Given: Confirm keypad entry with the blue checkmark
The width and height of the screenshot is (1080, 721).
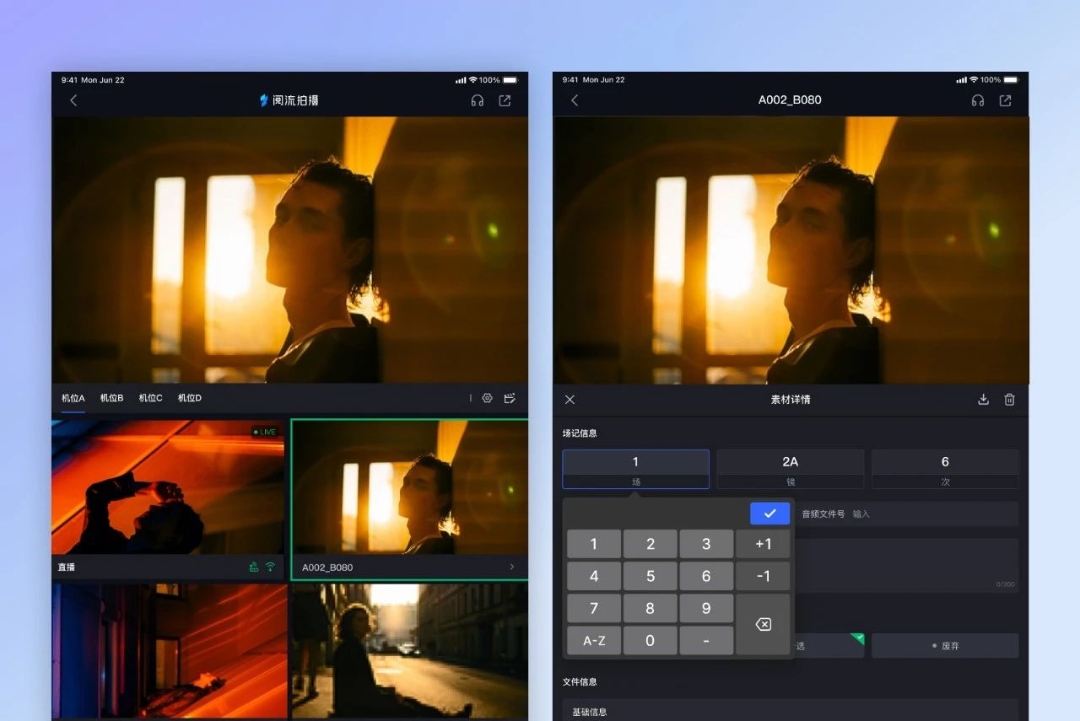Looking at the screenshot, I should (x=769, y=513).
